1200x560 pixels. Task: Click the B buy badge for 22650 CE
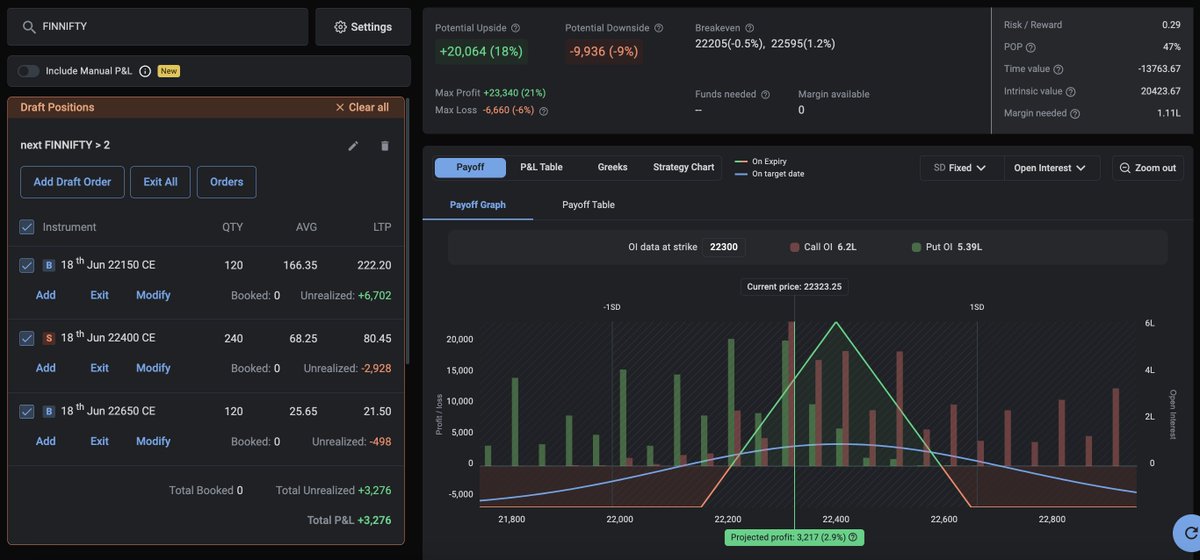pos(49,412)
